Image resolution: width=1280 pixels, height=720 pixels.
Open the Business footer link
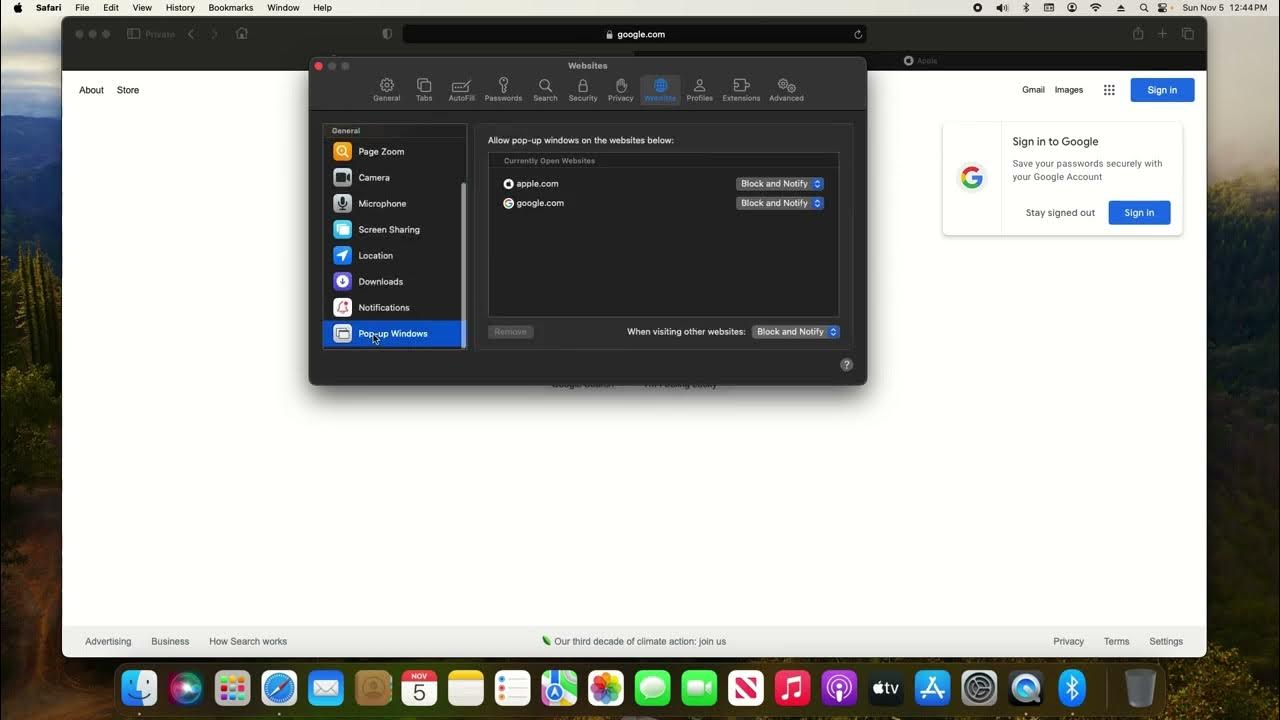tap(170, 642)
